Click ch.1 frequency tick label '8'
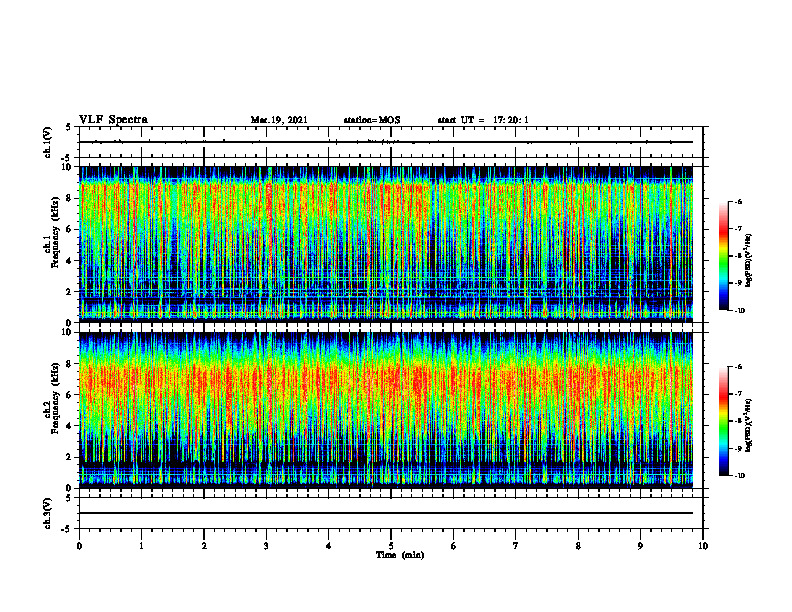This screenshot has height=612, width=792. coord(69,198)
